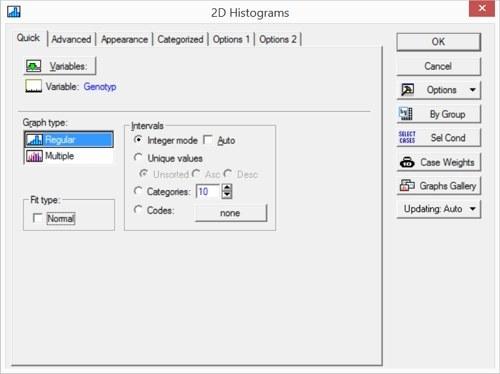Open the Graphs Gallery icon
Screen dimensions: 500x374
407,185
